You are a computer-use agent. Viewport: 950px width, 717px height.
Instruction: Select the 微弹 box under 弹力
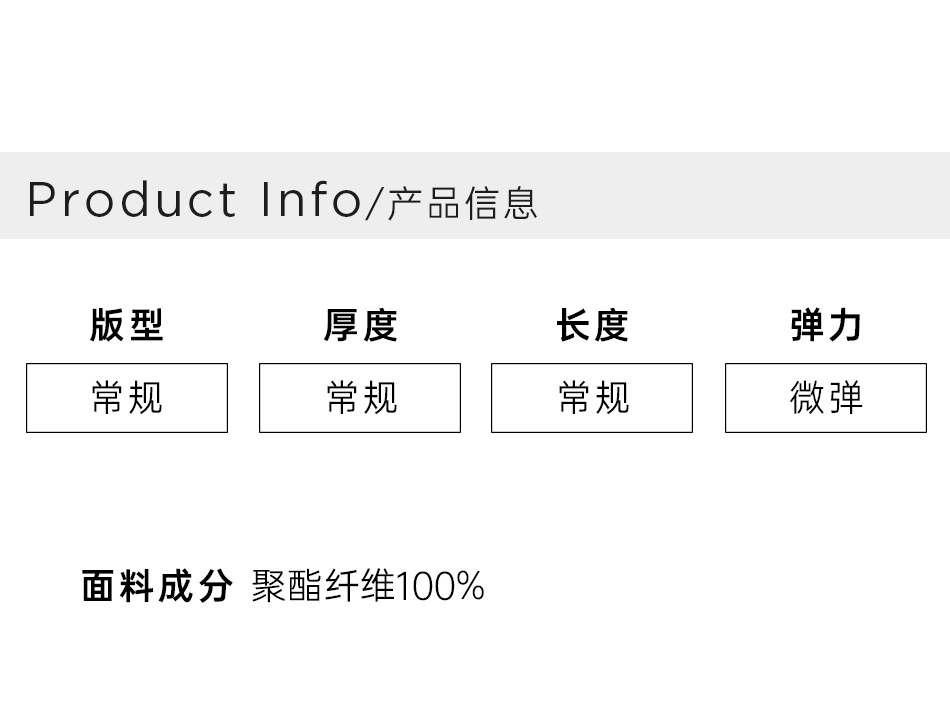pos(826,398)
